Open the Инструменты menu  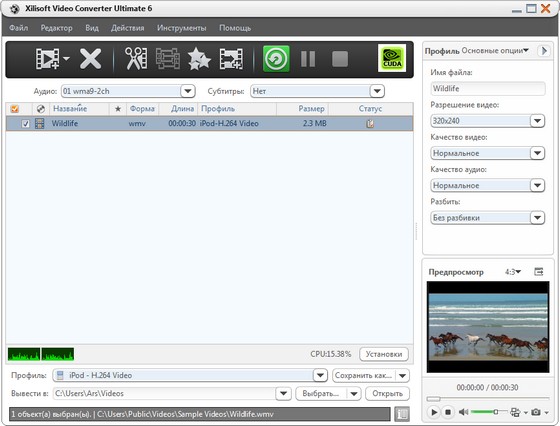(x=181, y=28)
